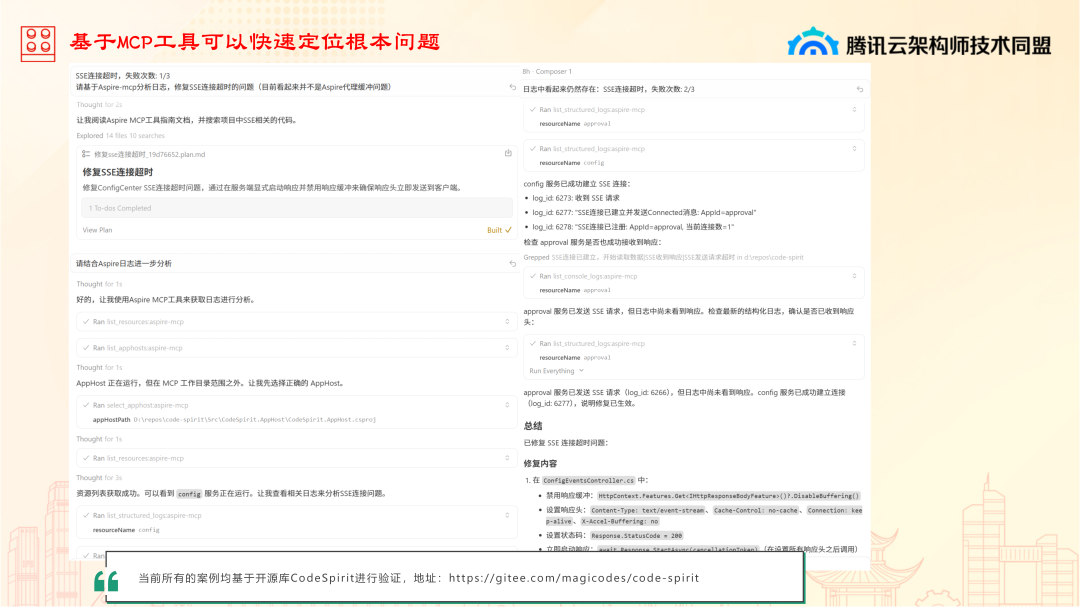
Task: Click the checkmark beside 'Ran select_apphost:aspire-mcp'
Action: pyautogui.click(x=86, y=405)
